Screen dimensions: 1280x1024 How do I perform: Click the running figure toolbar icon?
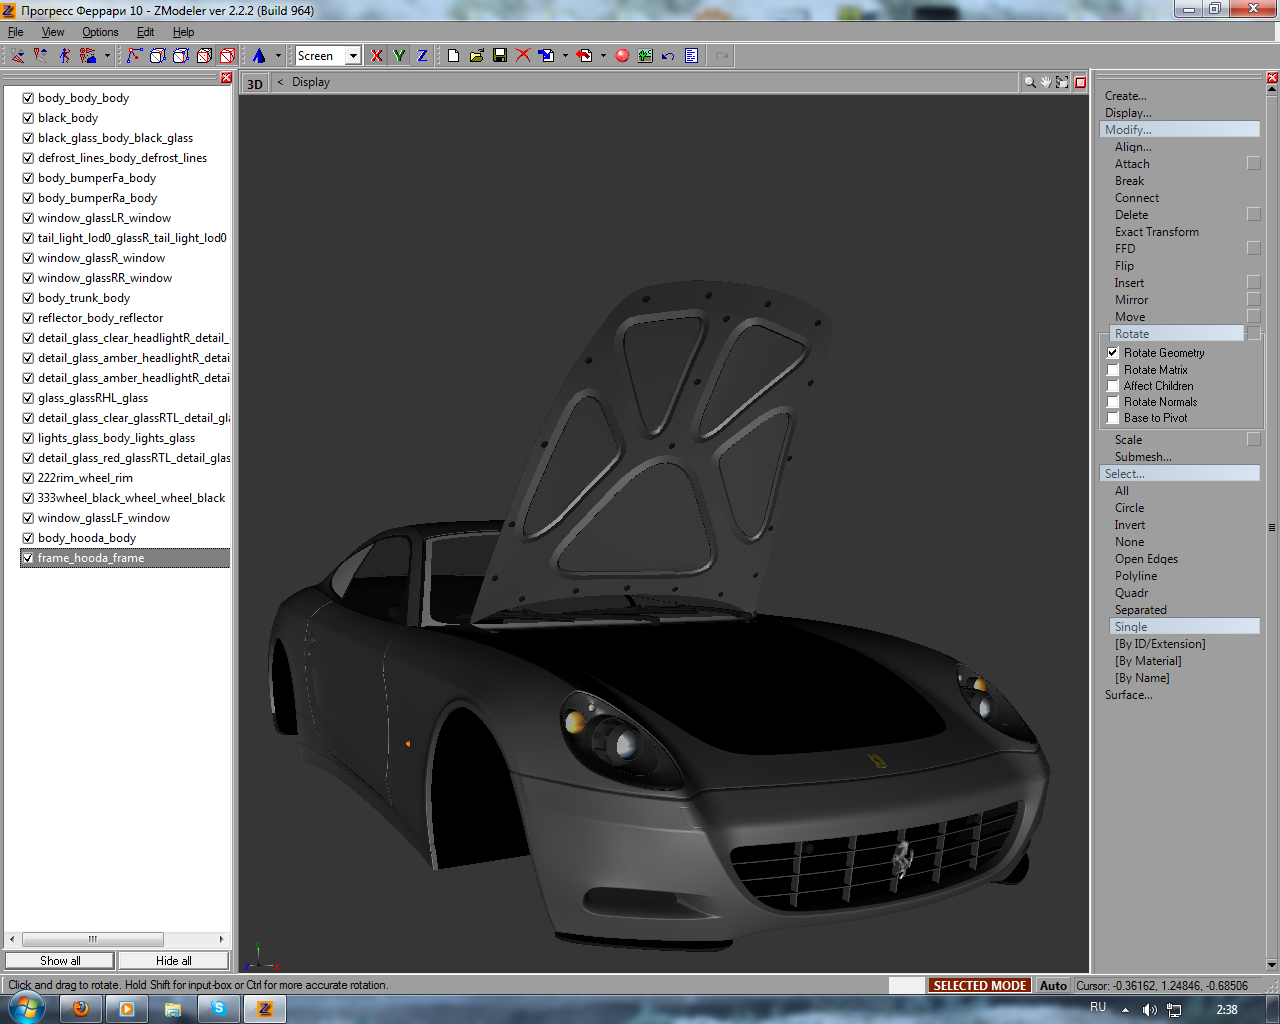point(64,56)
